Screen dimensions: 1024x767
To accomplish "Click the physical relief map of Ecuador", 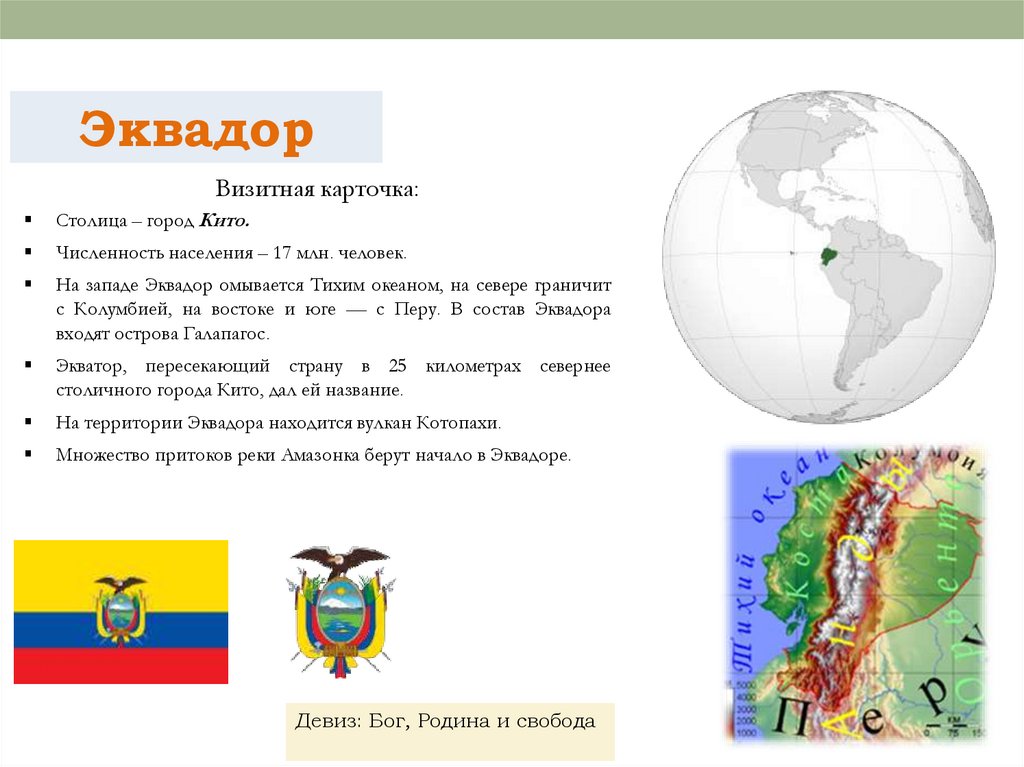I will tap(856, 594).
